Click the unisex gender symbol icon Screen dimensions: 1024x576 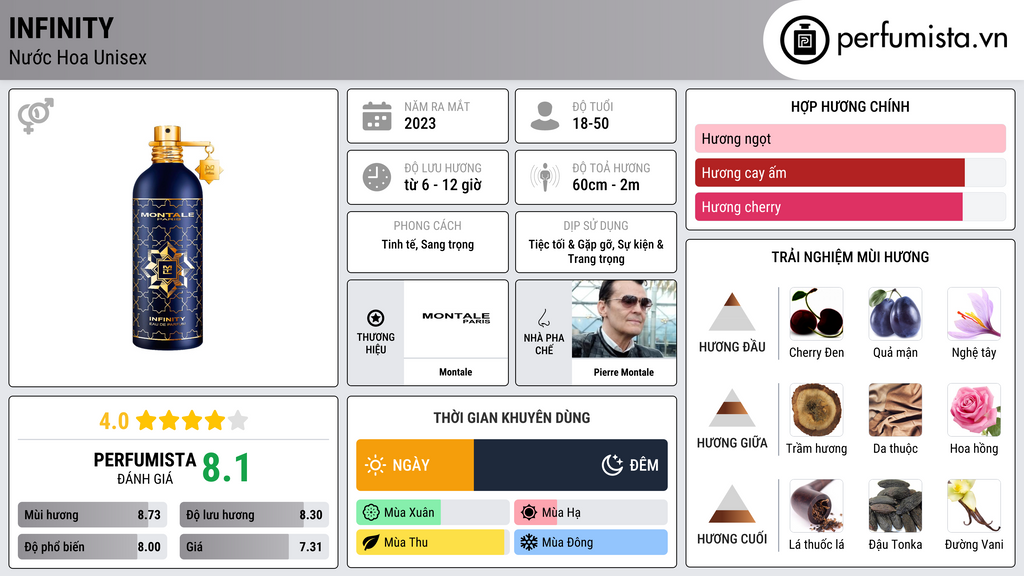[x=35, y=116]
